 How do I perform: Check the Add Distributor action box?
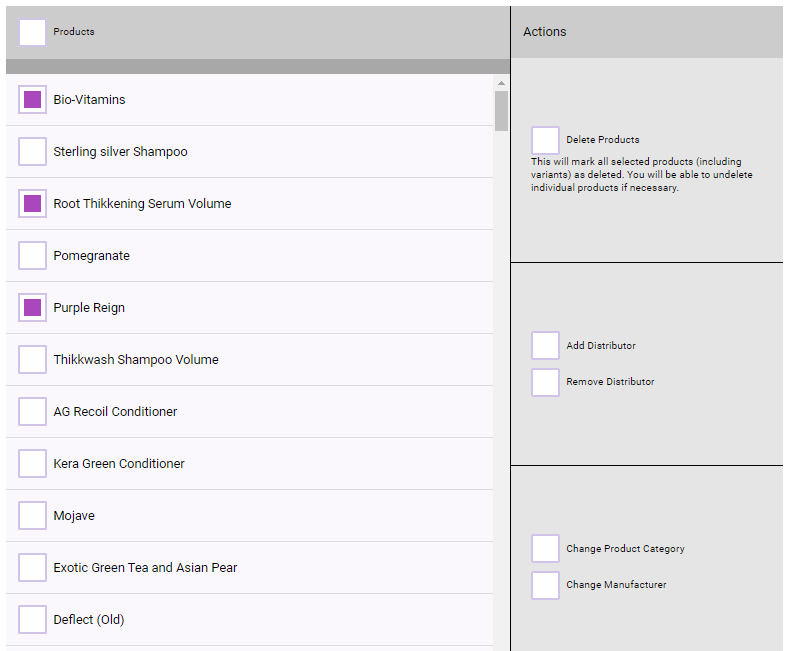click(x=545, y=346)
